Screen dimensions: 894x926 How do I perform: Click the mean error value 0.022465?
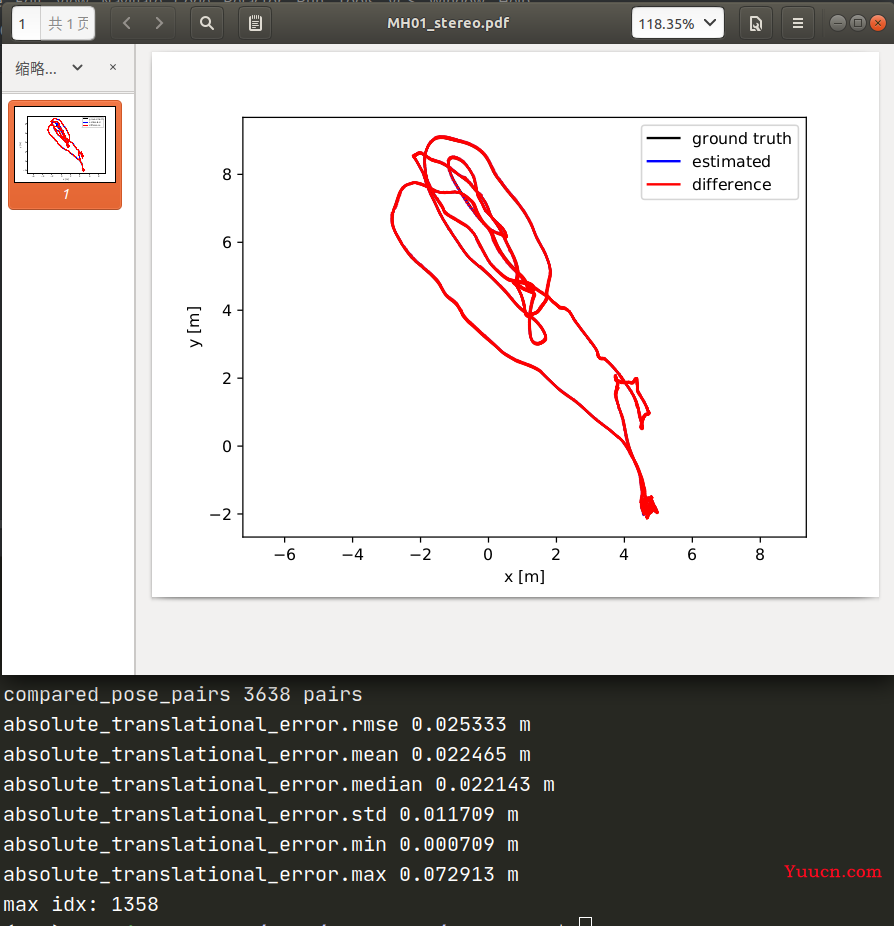pyautogui.click(x=459, y=755)
